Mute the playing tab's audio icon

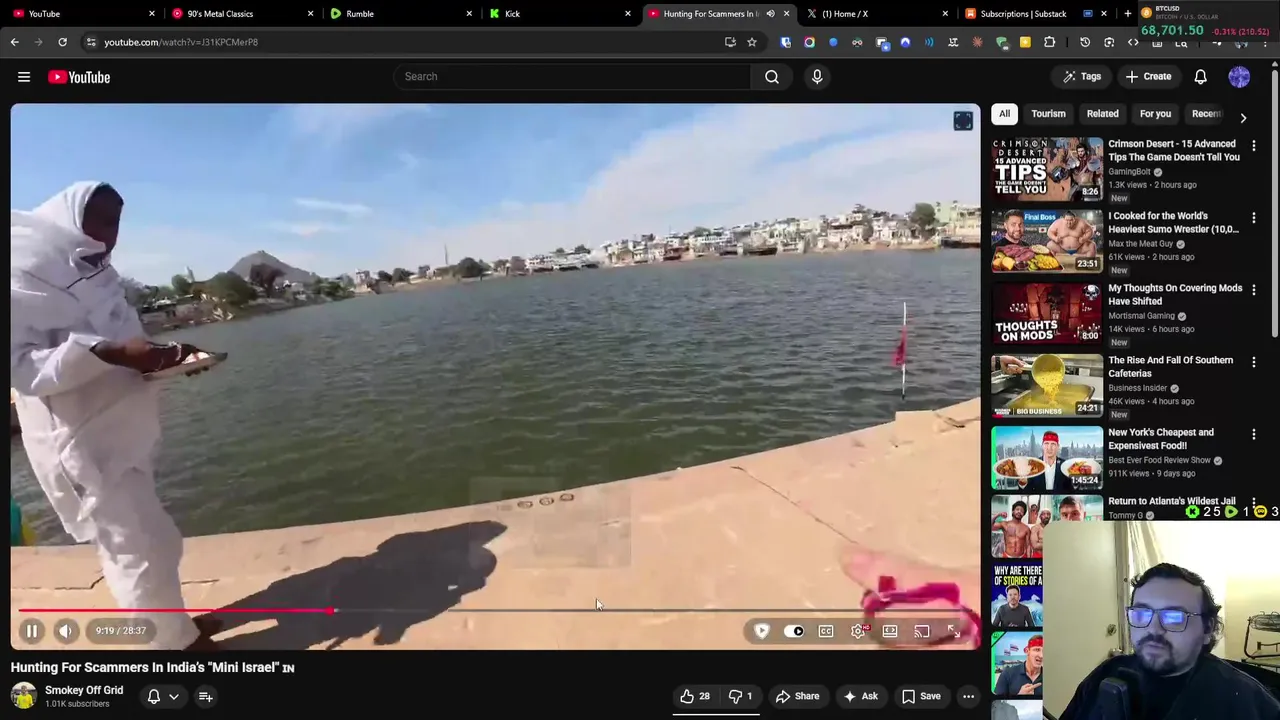coord(770,14)
